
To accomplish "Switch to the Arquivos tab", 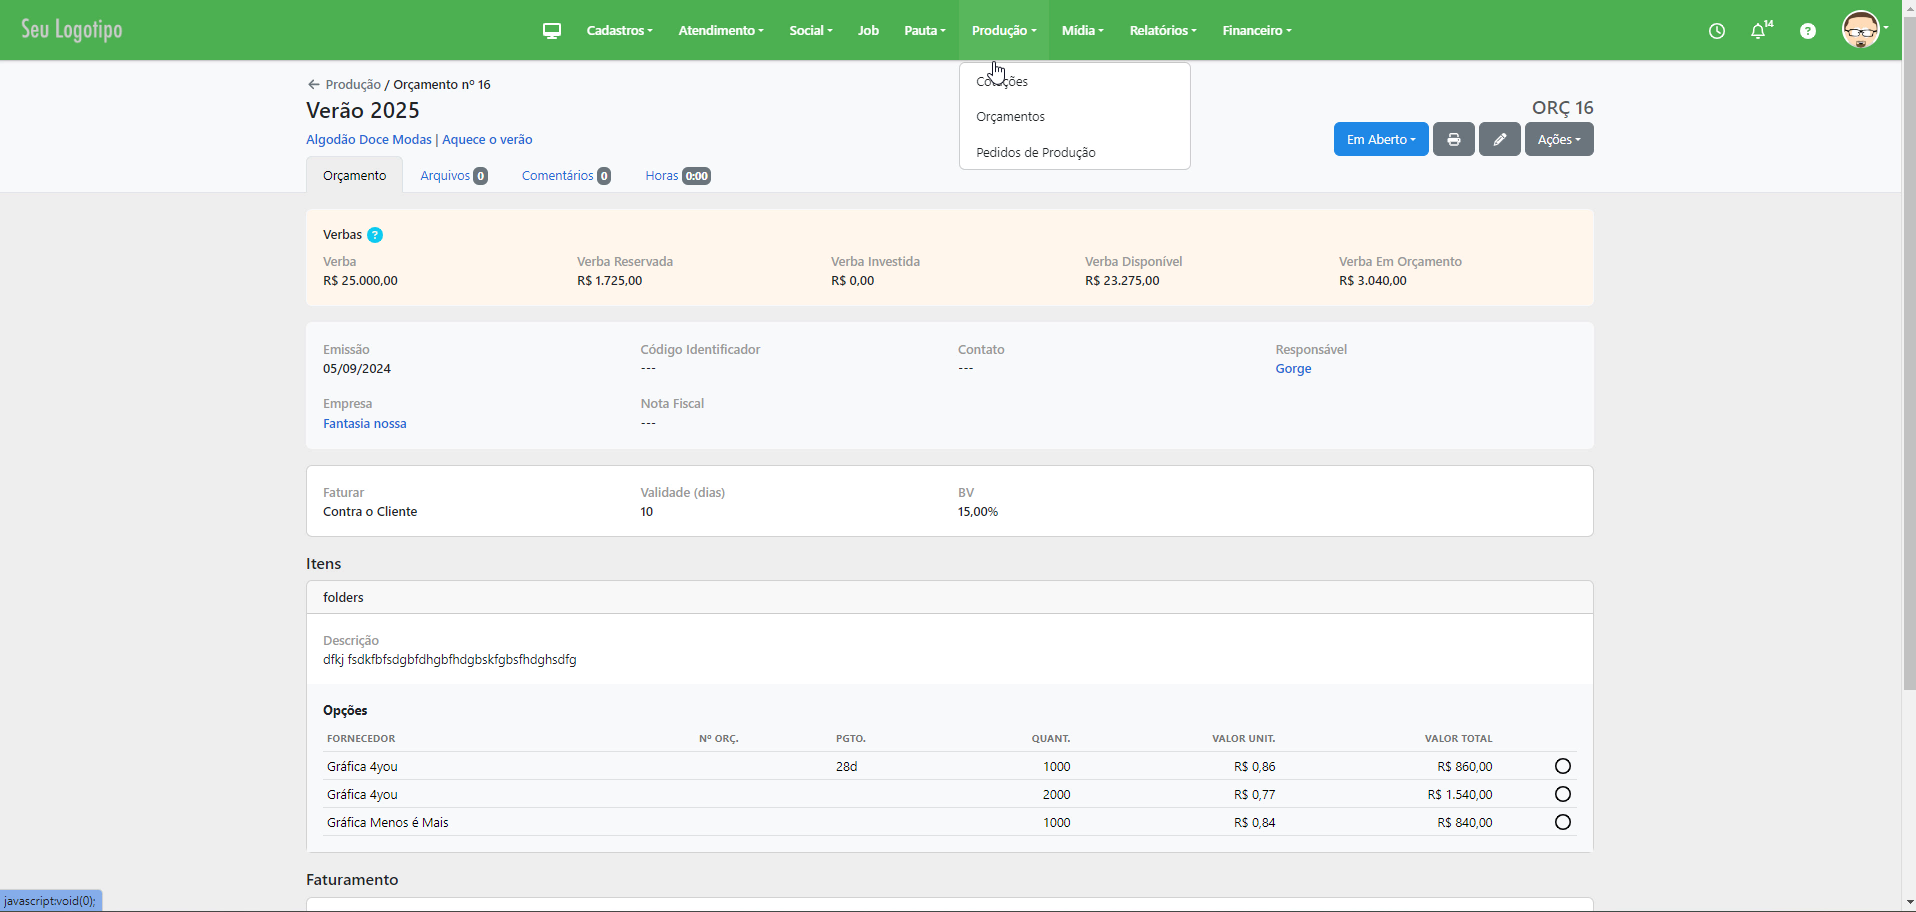I will [x=453, y=176].
